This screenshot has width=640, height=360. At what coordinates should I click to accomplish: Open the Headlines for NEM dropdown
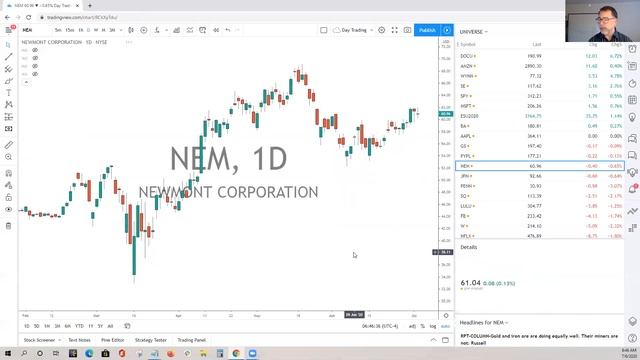484,322
